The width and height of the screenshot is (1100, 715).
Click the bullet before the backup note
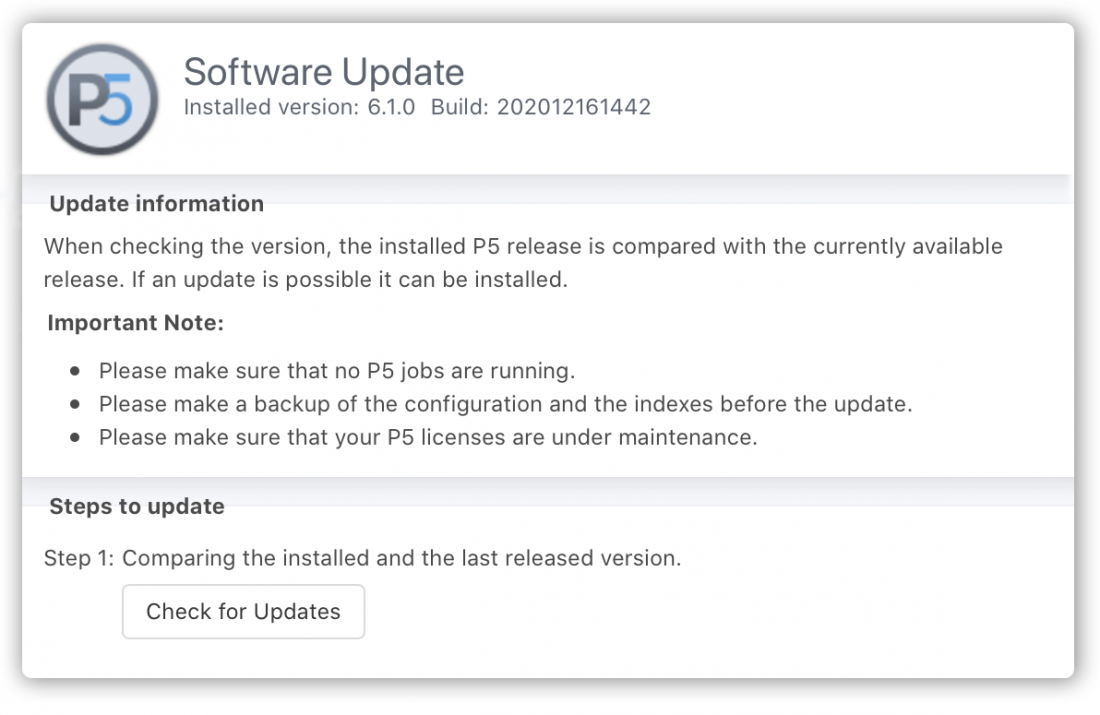click(75, 404)
